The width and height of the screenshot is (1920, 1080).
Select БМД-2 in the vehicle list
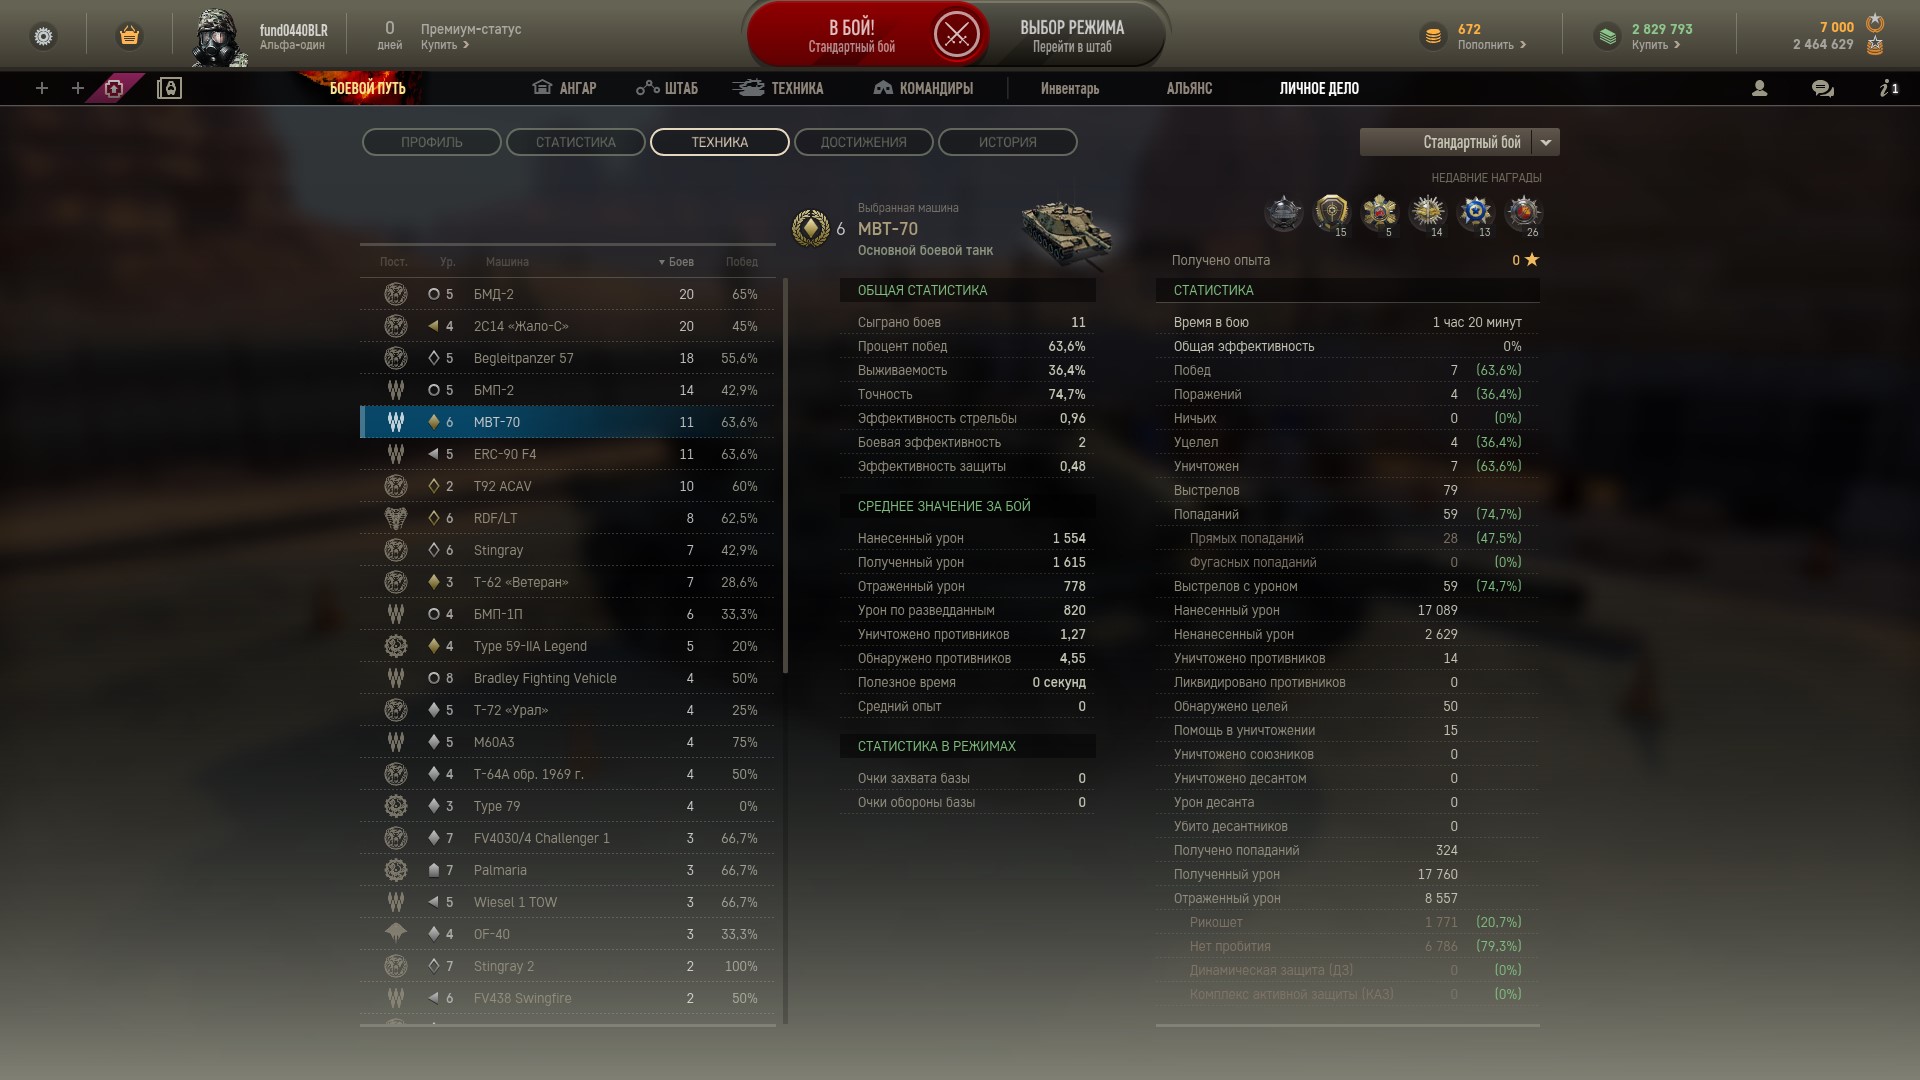click(x=567, y=294)
